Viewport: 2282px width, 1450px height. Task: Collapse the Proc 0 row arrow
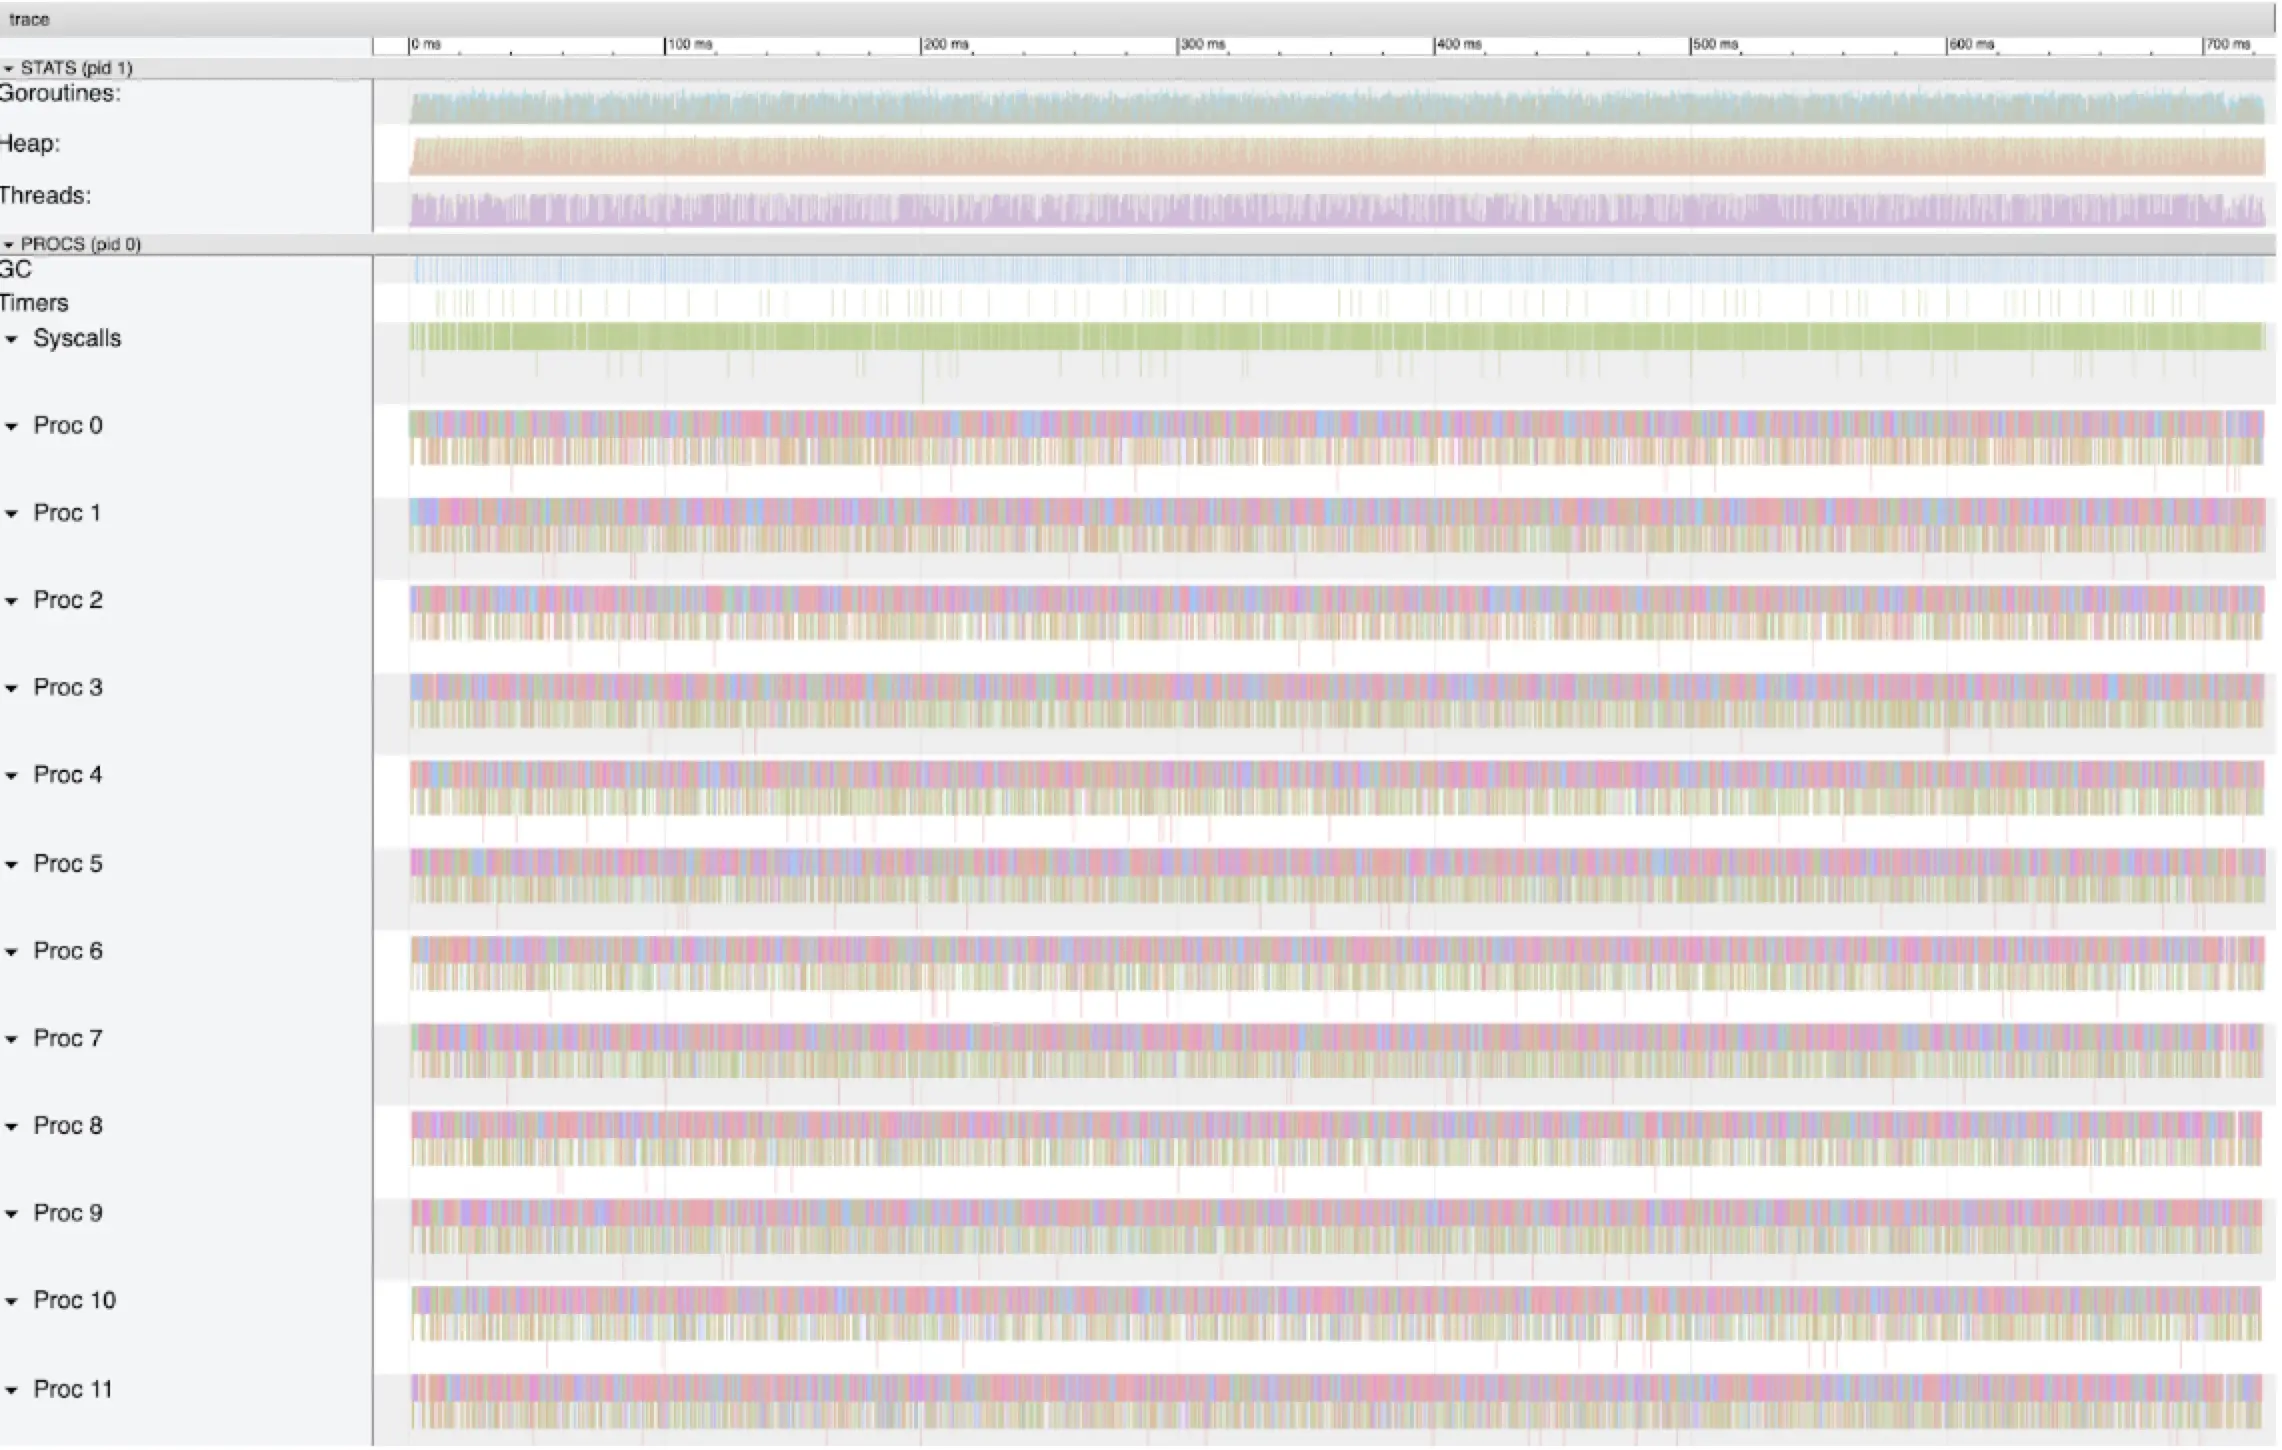pos(12,426)
